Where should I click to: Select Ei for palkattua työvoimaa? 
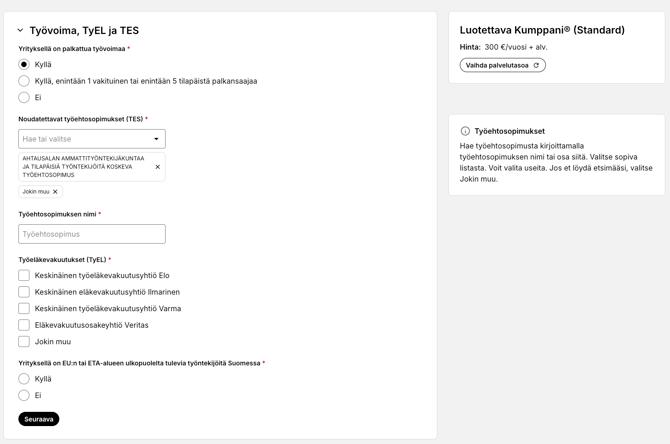(x=24, y=97)
